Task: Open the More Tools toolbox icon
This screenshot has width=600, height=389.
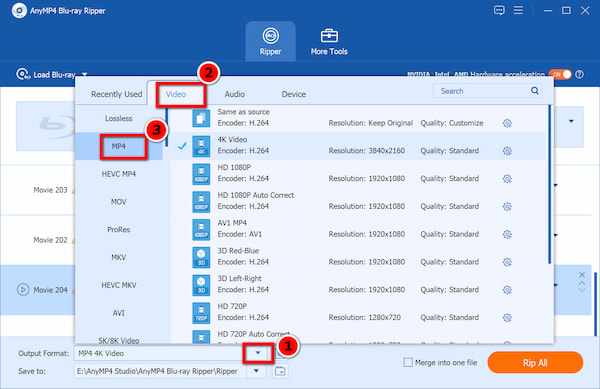Action: coord(329,36)
